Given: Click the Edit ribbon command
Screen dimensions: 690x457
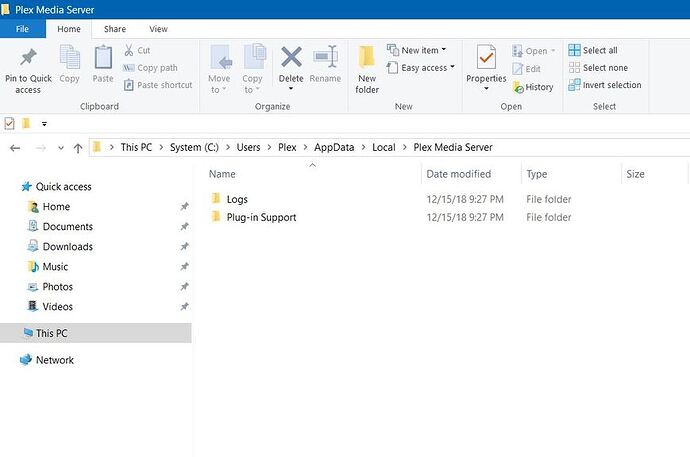Looking at the screenshot, I should pos(526,69).
